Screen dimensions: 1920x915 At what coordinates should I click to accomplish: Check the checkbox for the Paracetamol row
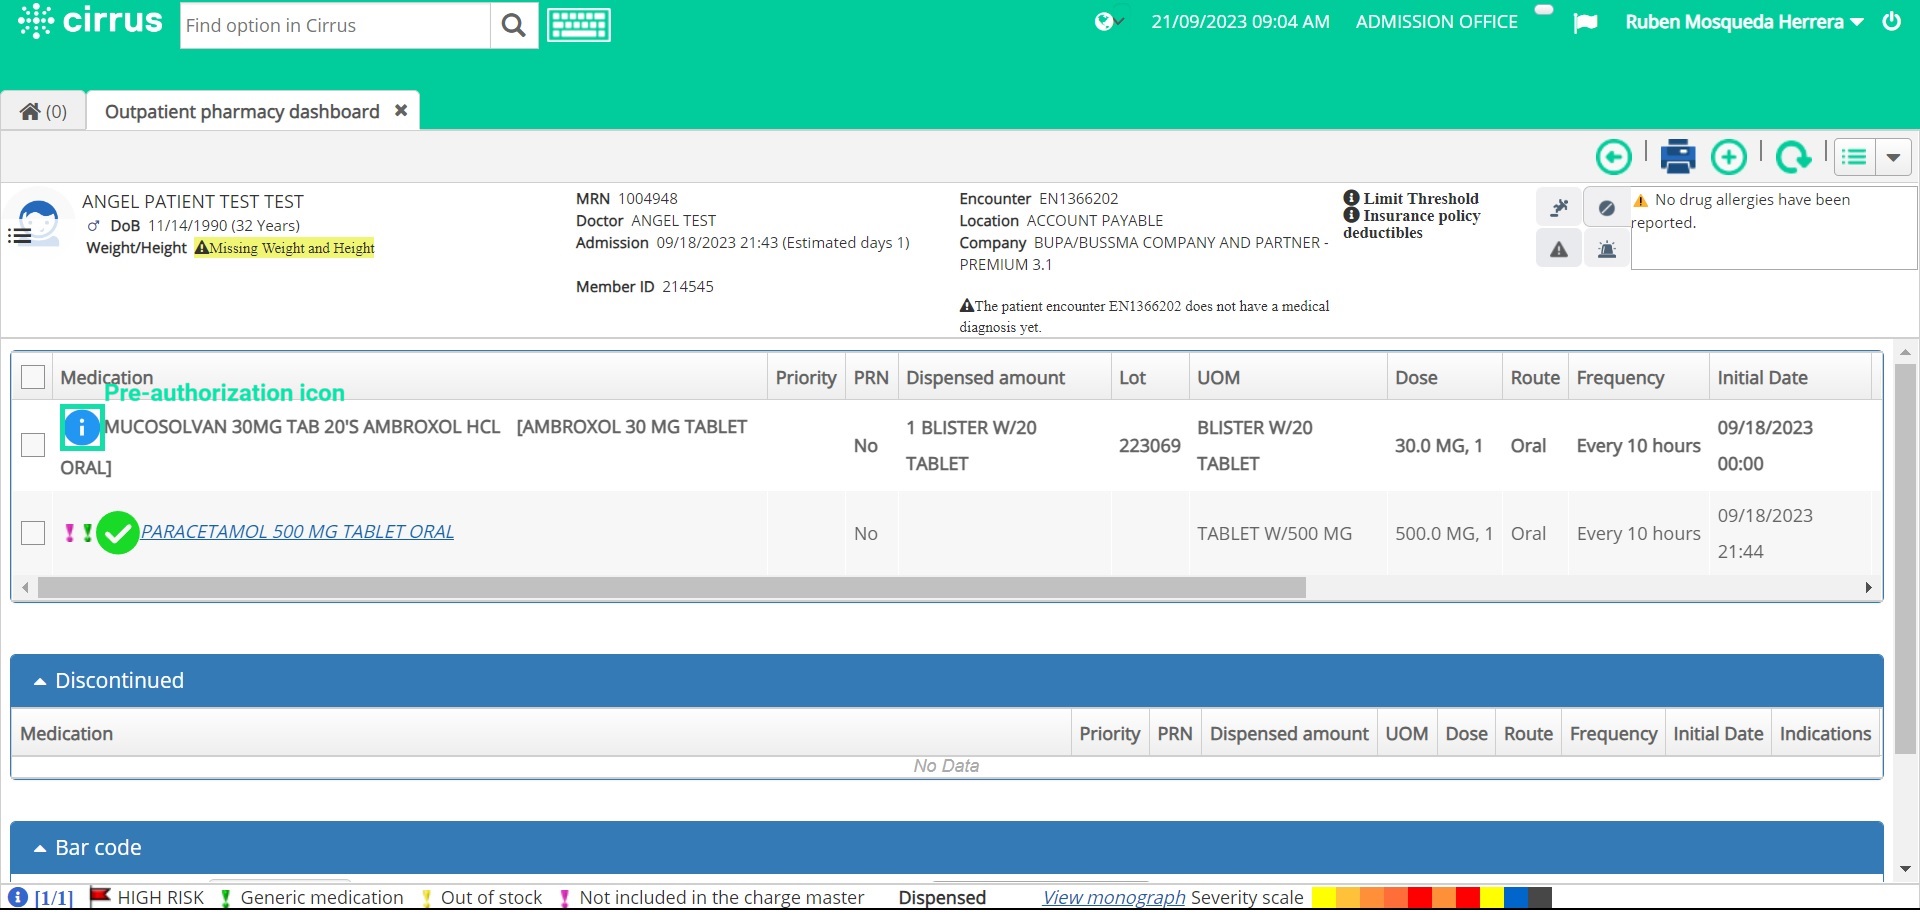pyautogui.click(x=33, y=532)
